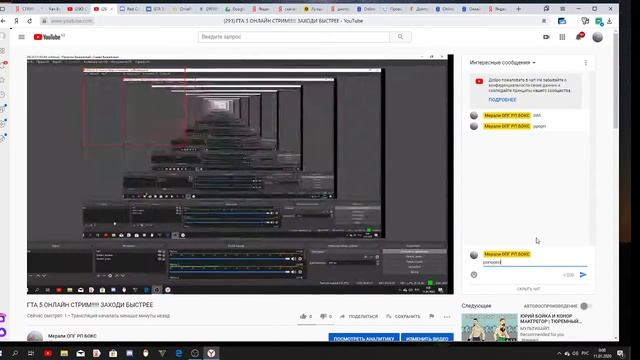
Task: Send the typed chat message
Action: 583,275
